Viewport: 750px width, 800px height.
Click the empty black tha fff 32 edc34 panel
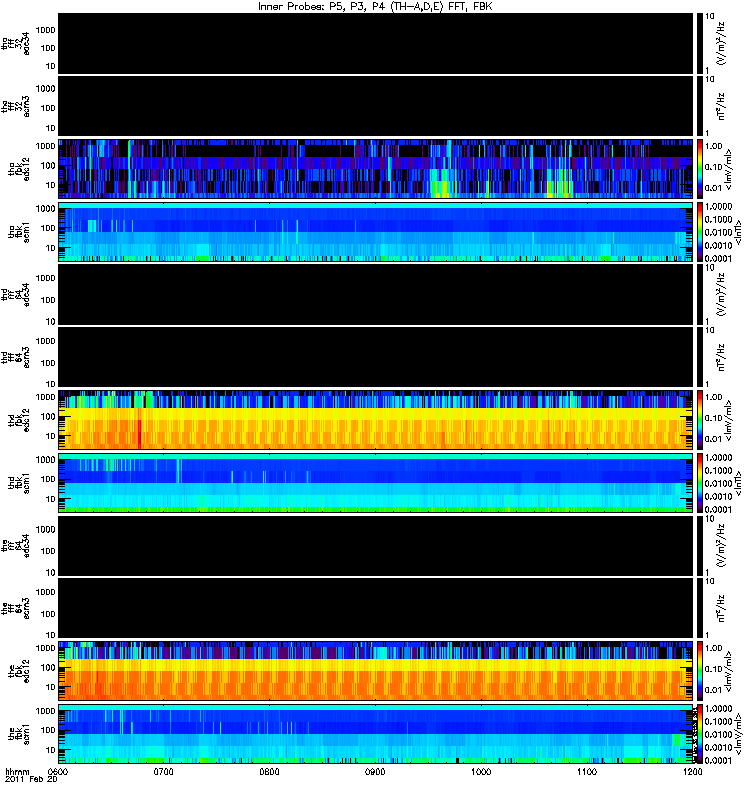coord(375,43)
